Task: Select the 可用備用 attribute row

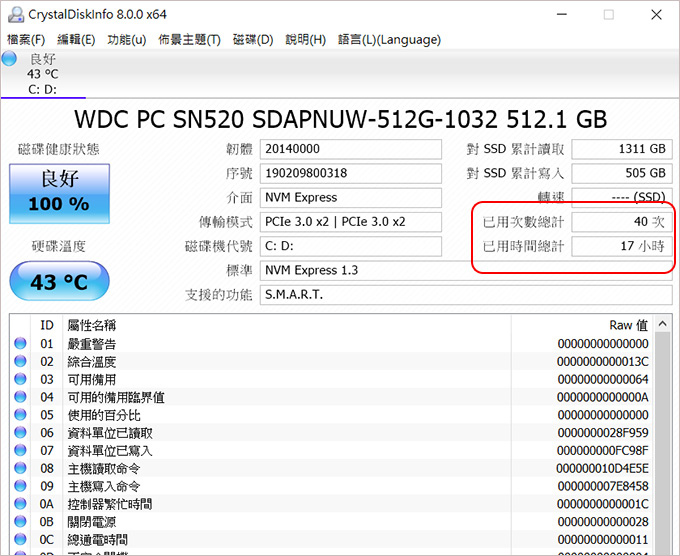Action: coord(332,379)
